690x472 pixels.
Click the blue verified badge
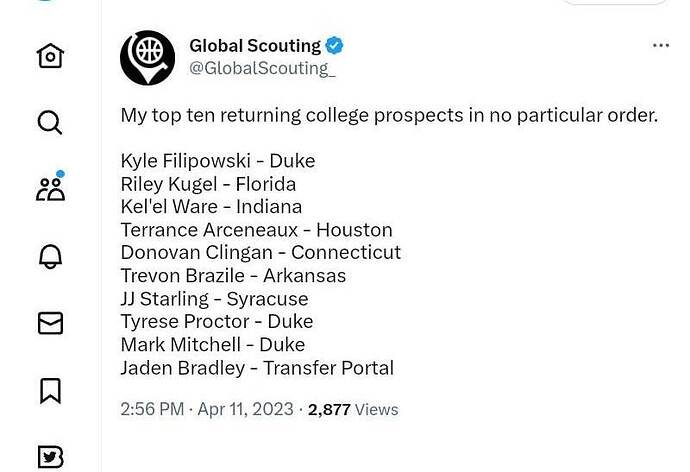click(x=334, y=45)
